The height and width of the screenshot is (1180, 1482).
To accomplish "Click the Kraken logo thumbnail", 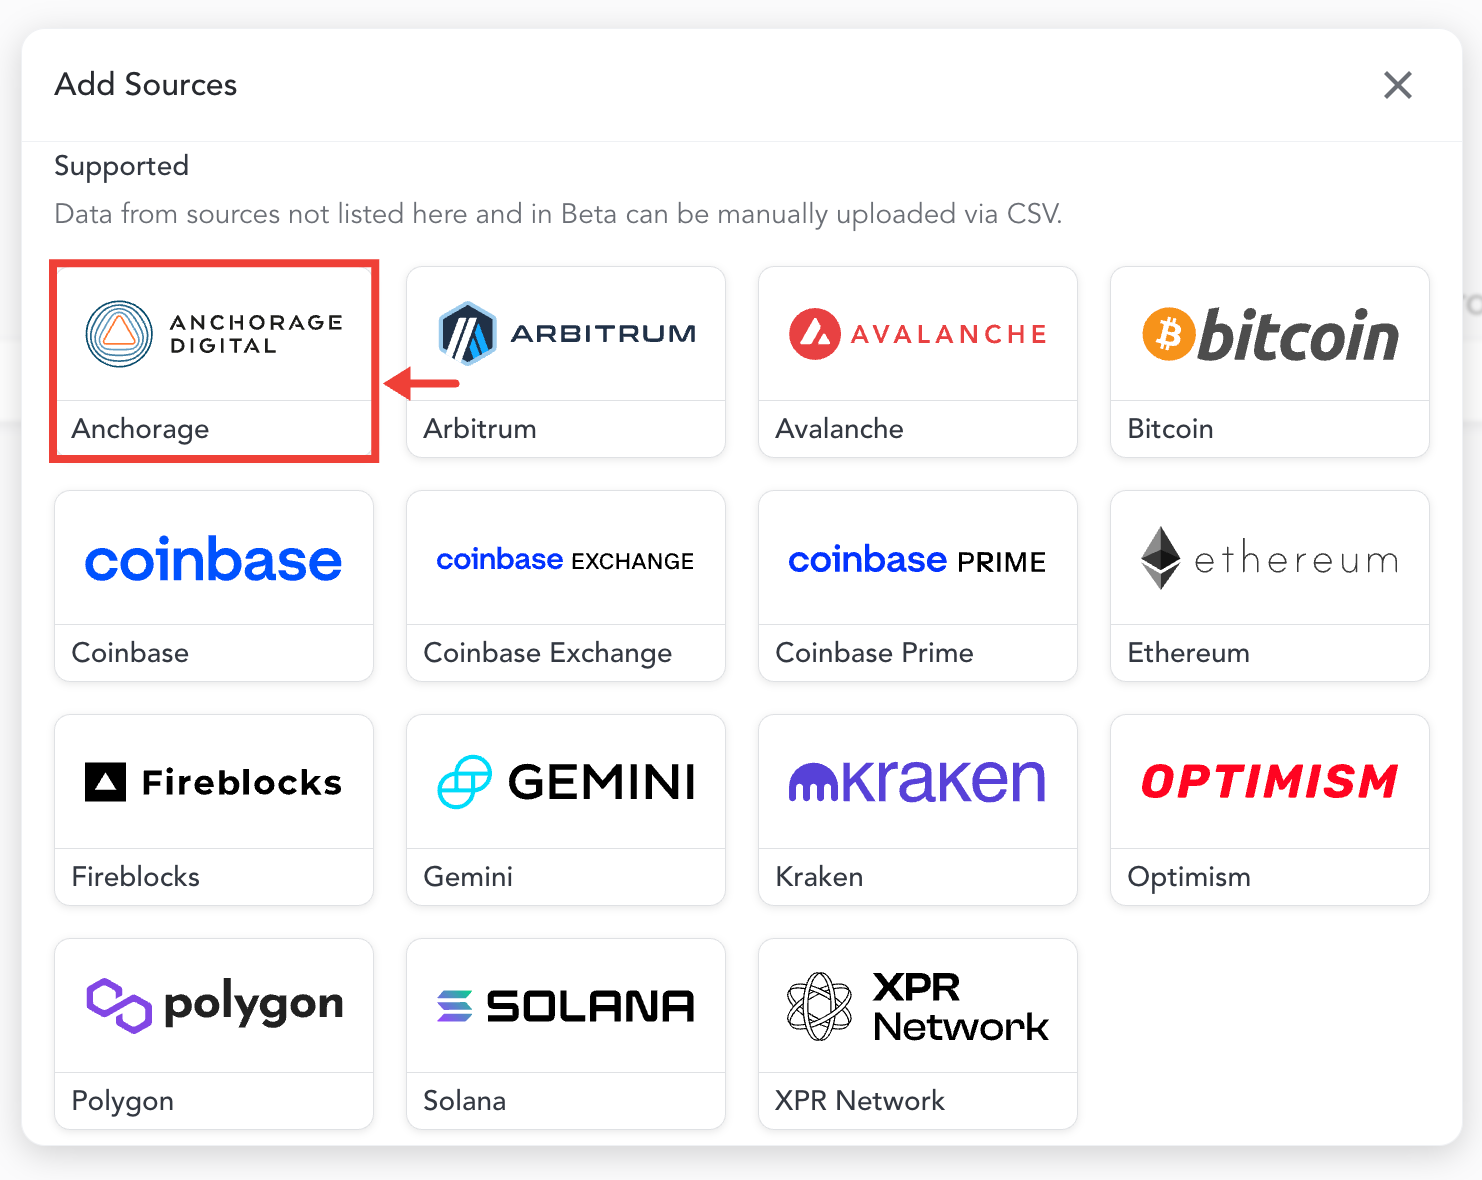I will pos(917,782).
